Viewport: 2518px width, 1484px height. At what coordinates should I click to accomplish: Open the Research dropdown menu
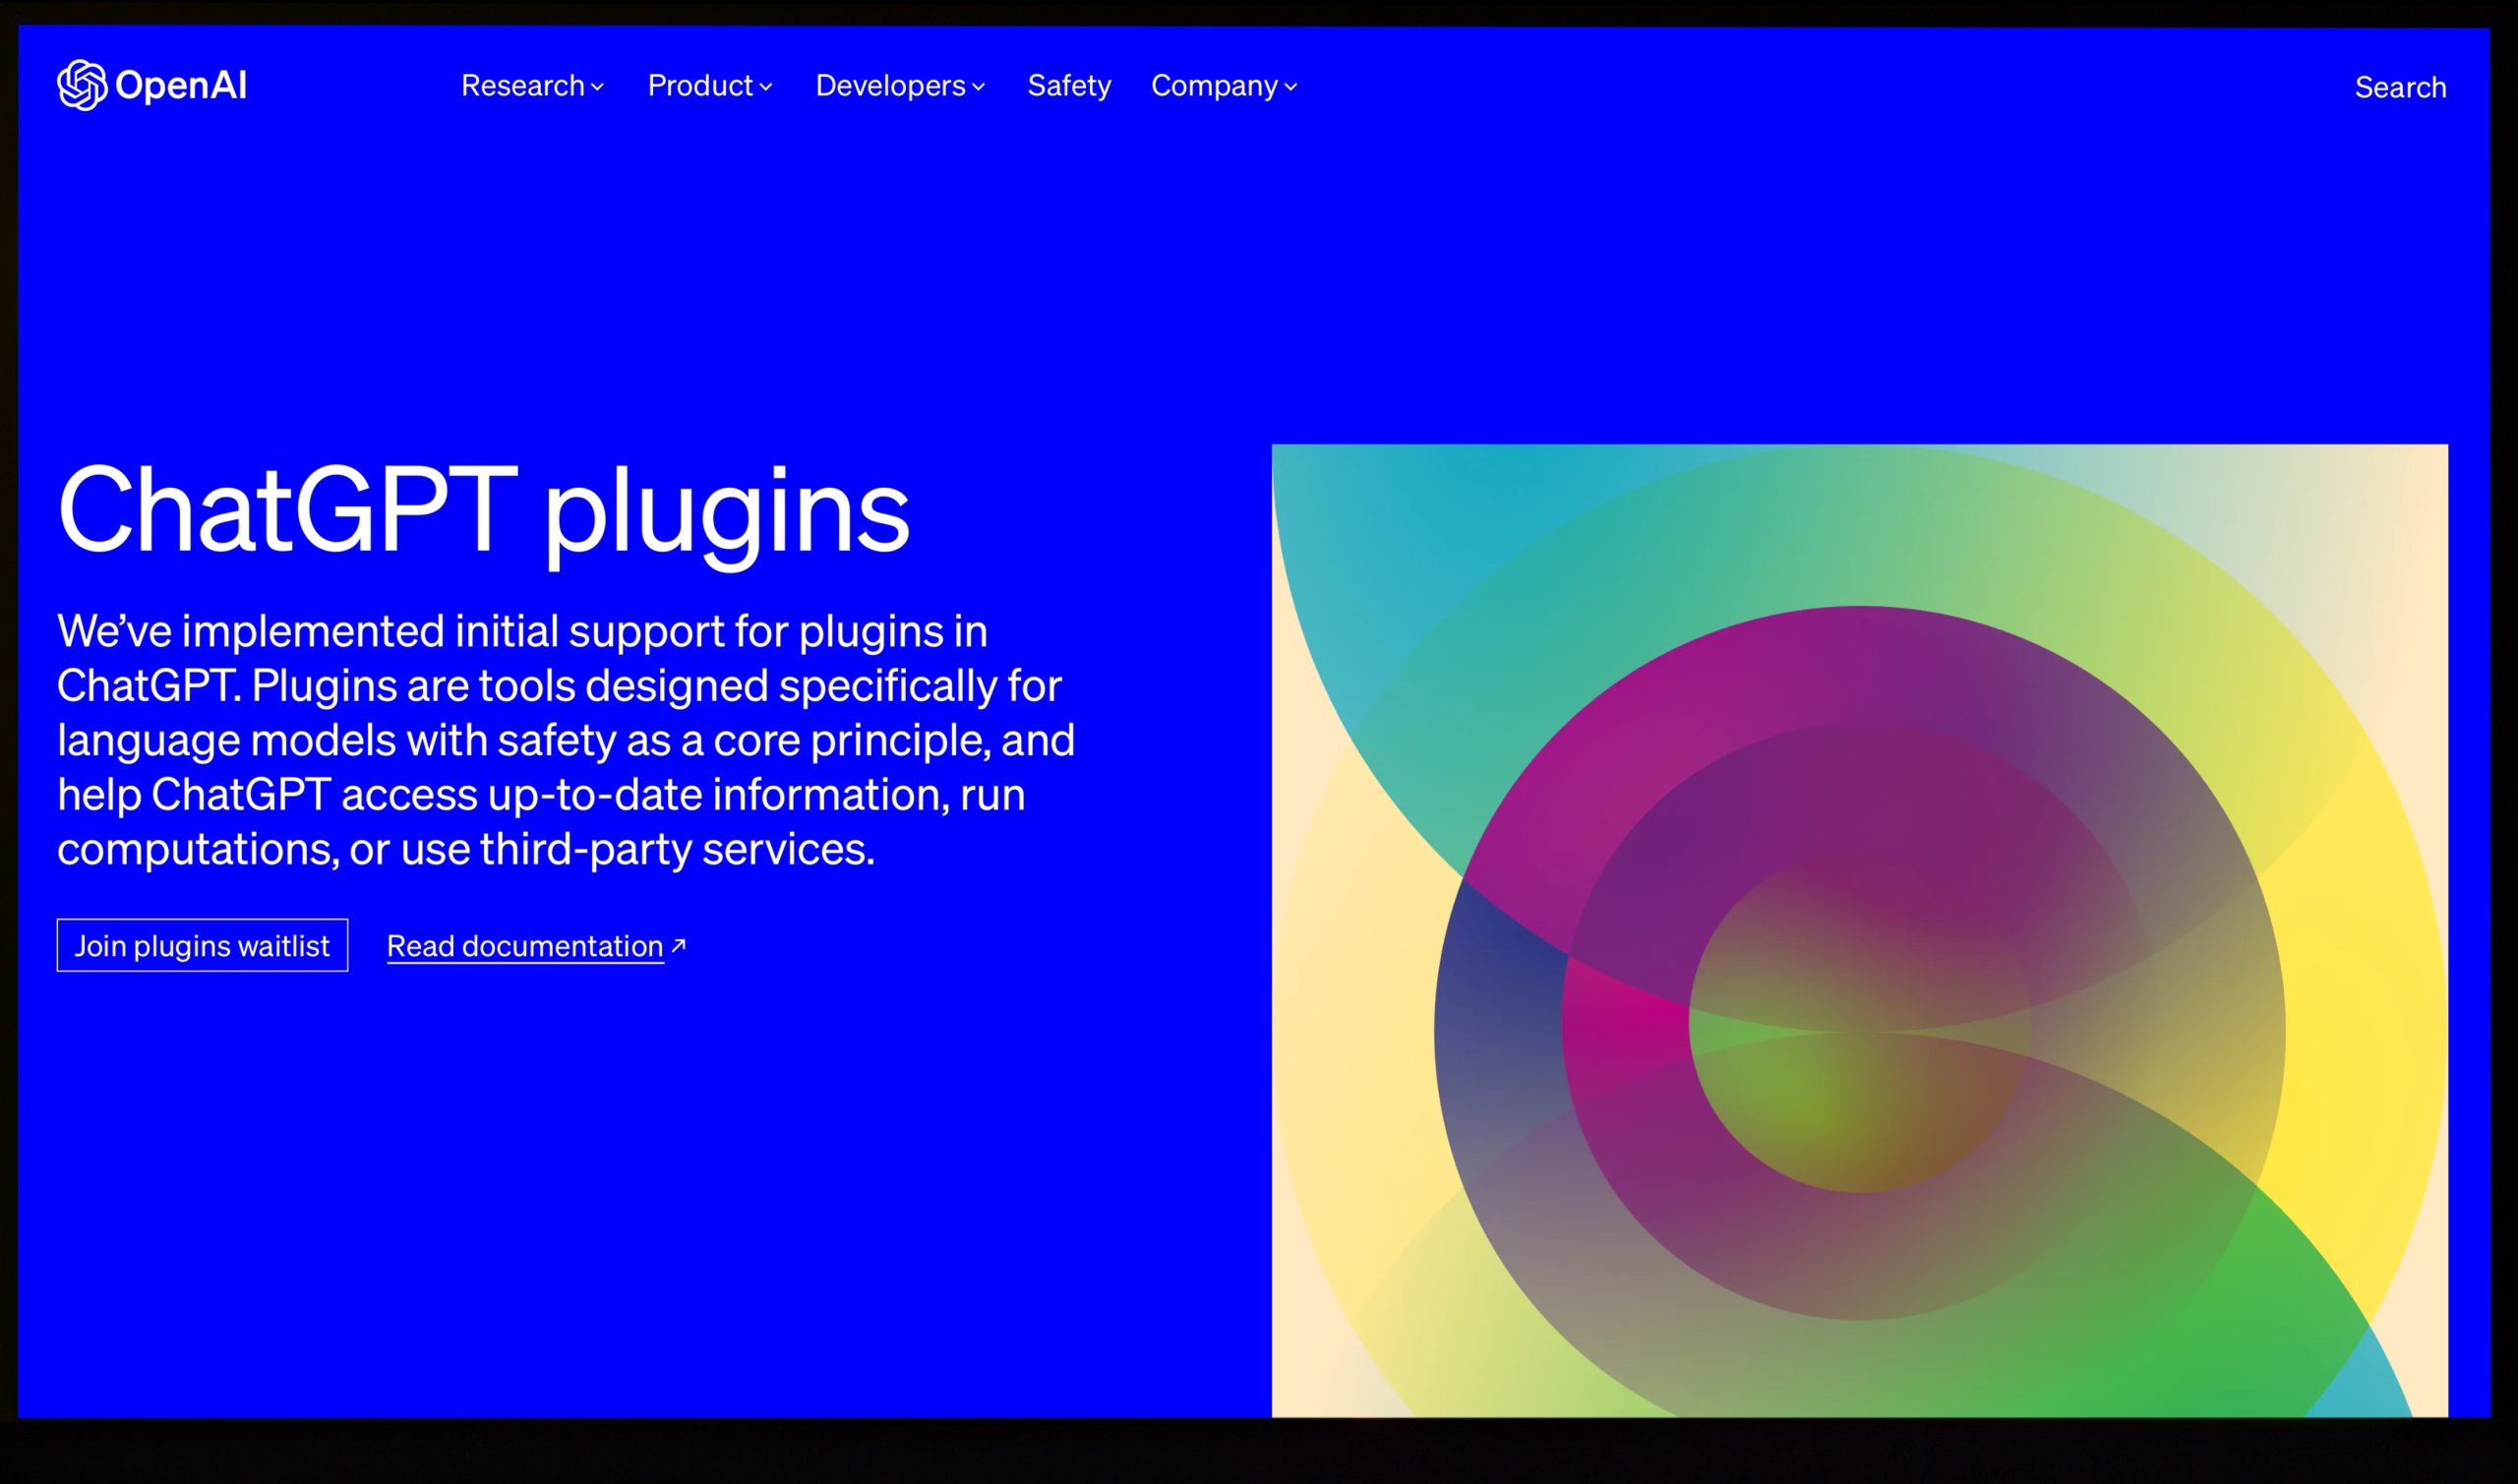[x=532, y=86]
